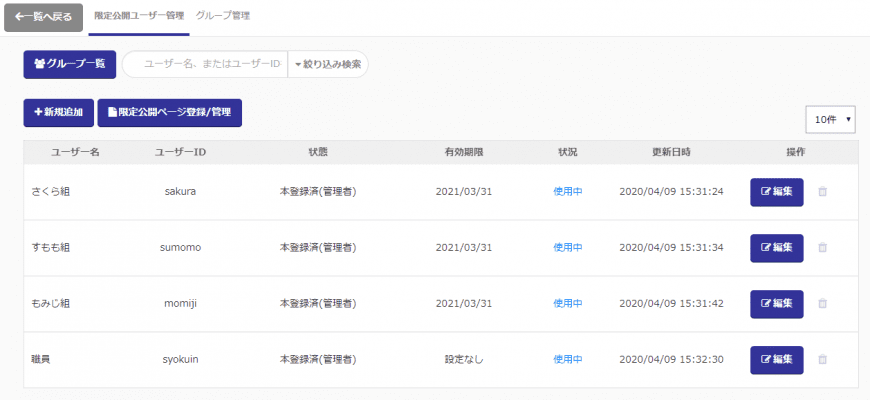Image resolution: width=870 pixels, height=400 pixels.
Task: Switch to the グループ管理 tab
Action: pyautogui.click(x=223, y=16)
